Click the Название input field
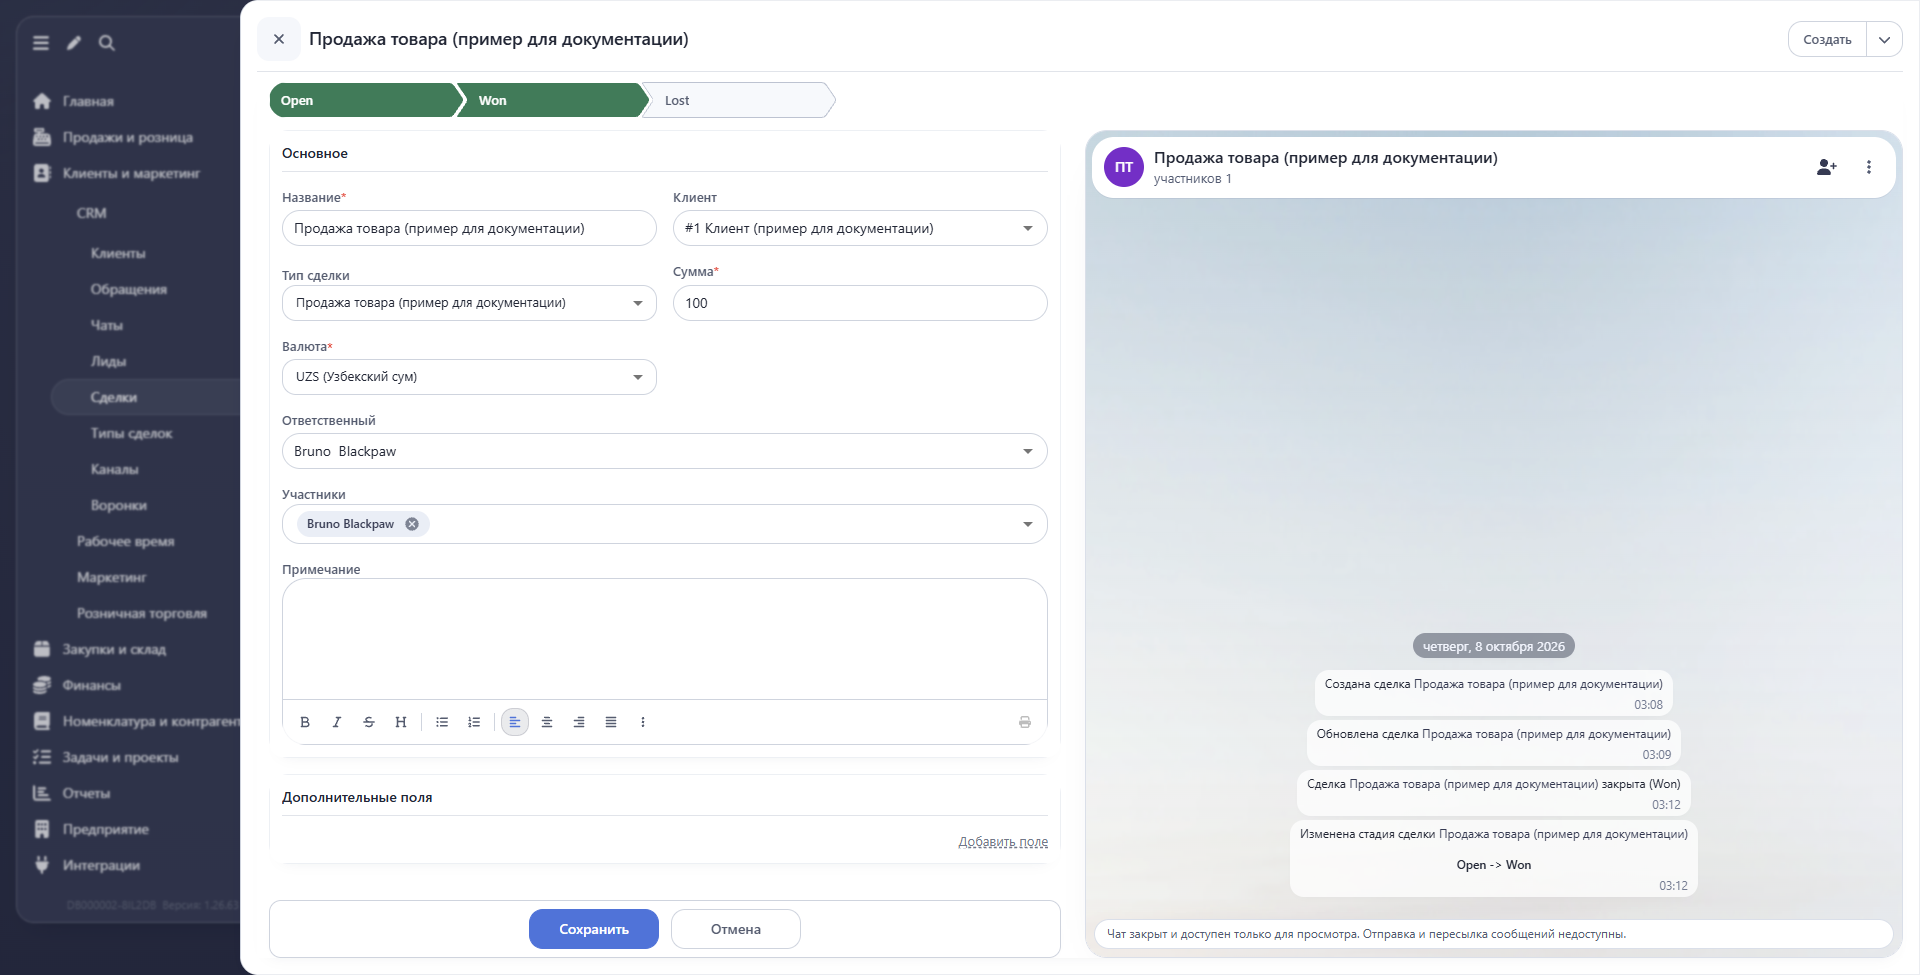 [x=469, y=228]
